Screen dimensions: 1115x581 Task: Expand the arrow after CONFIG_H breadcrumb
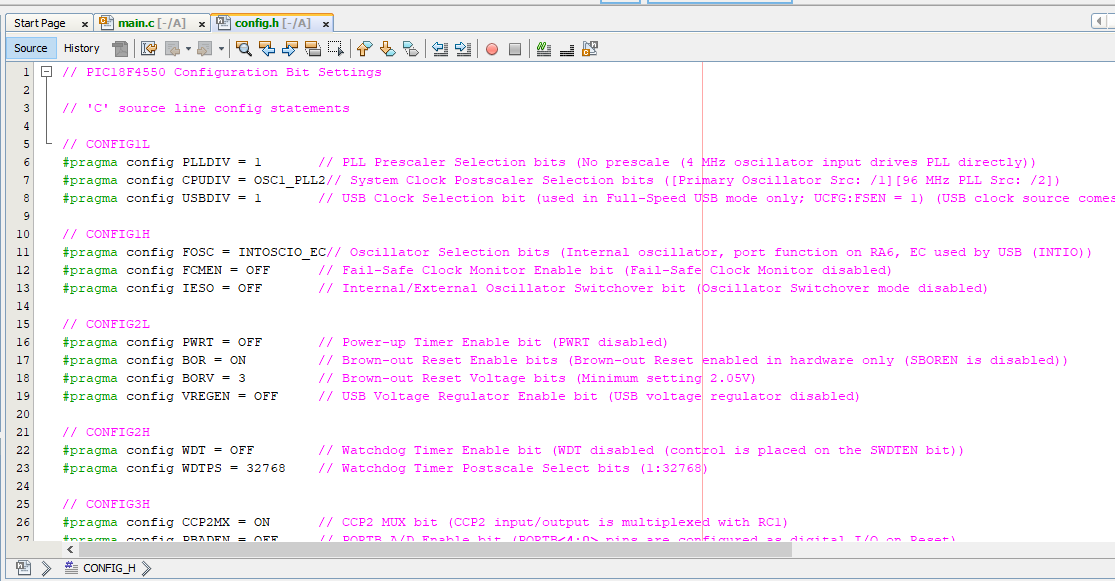(x=146, y=568)
